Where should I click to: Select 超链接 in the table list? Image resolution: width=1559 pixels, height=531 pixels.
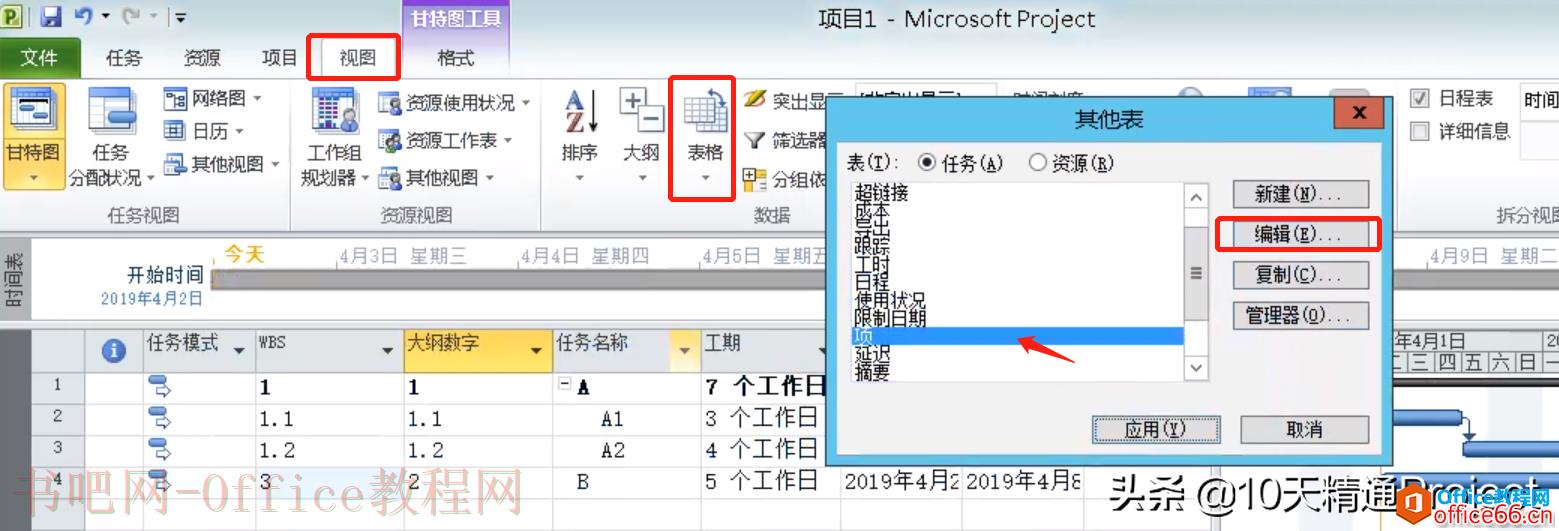click(1016, 193)
